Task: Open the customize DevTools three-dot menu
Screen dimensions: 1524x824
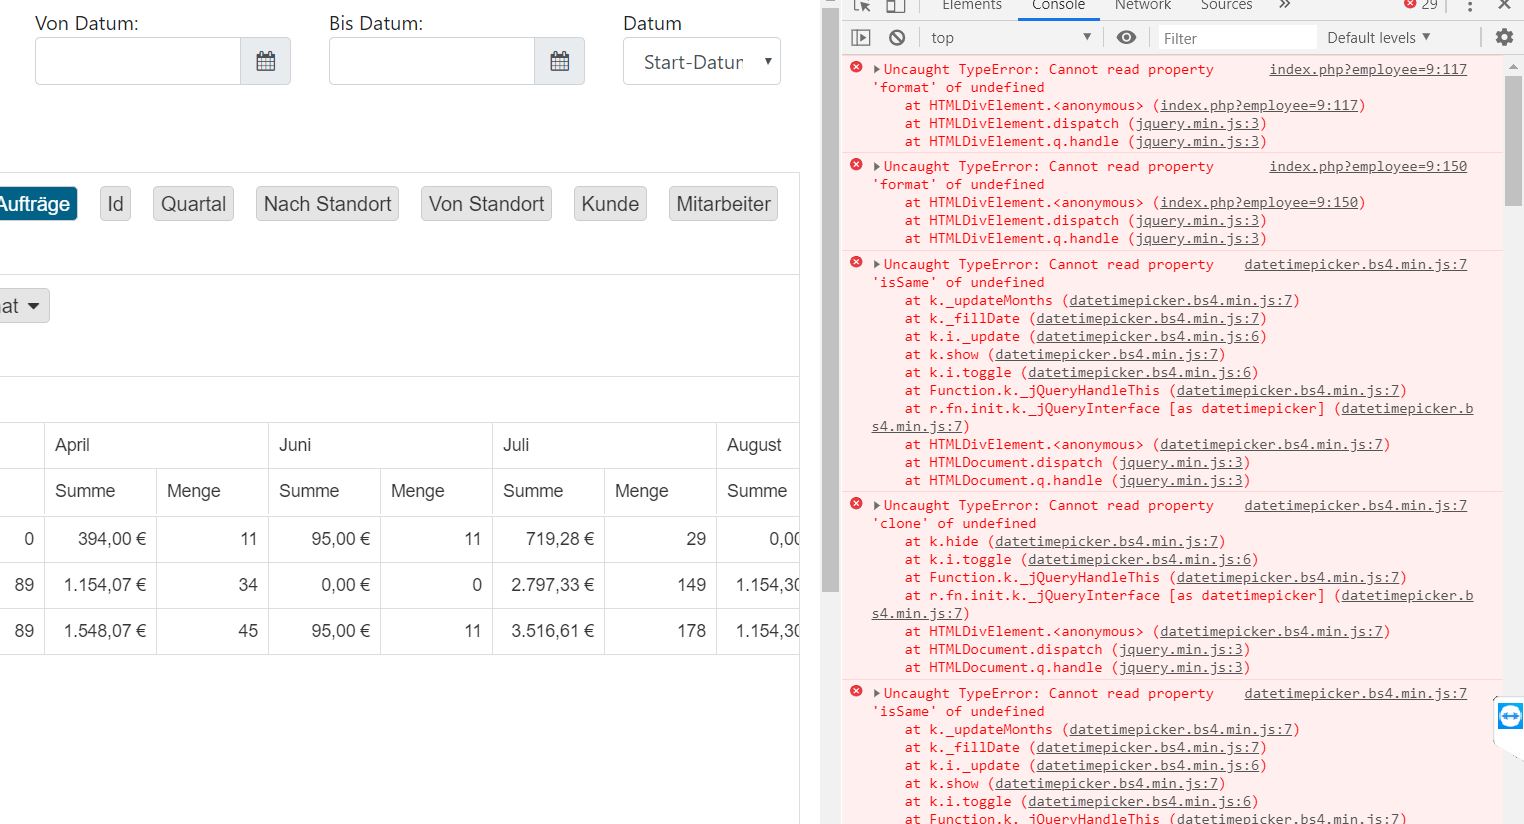Action: pyautogui.click(x=1471, y=7)
